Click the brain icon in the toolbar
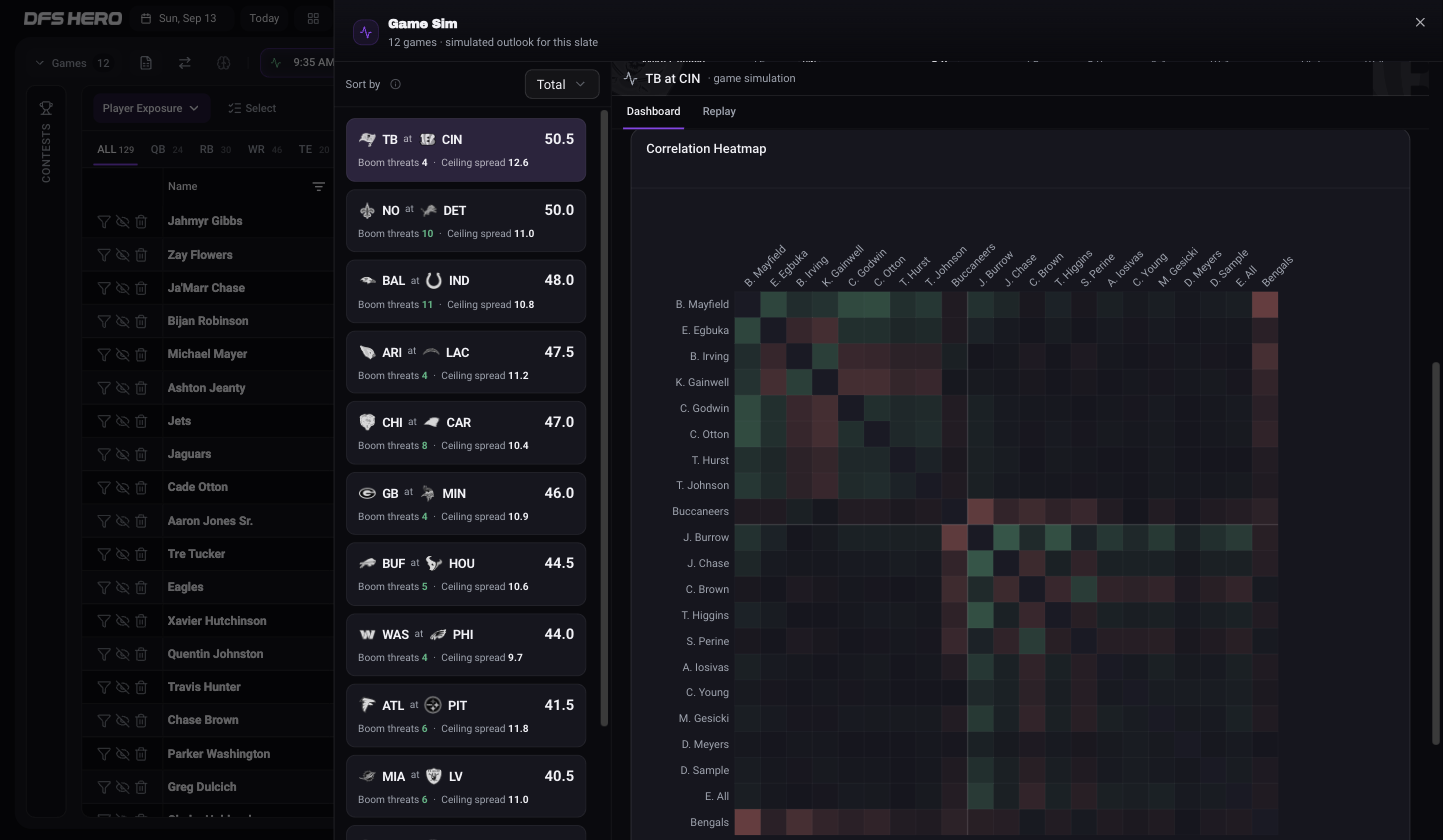The height and width of the screenshot is (840, 1443). (223, 63)
